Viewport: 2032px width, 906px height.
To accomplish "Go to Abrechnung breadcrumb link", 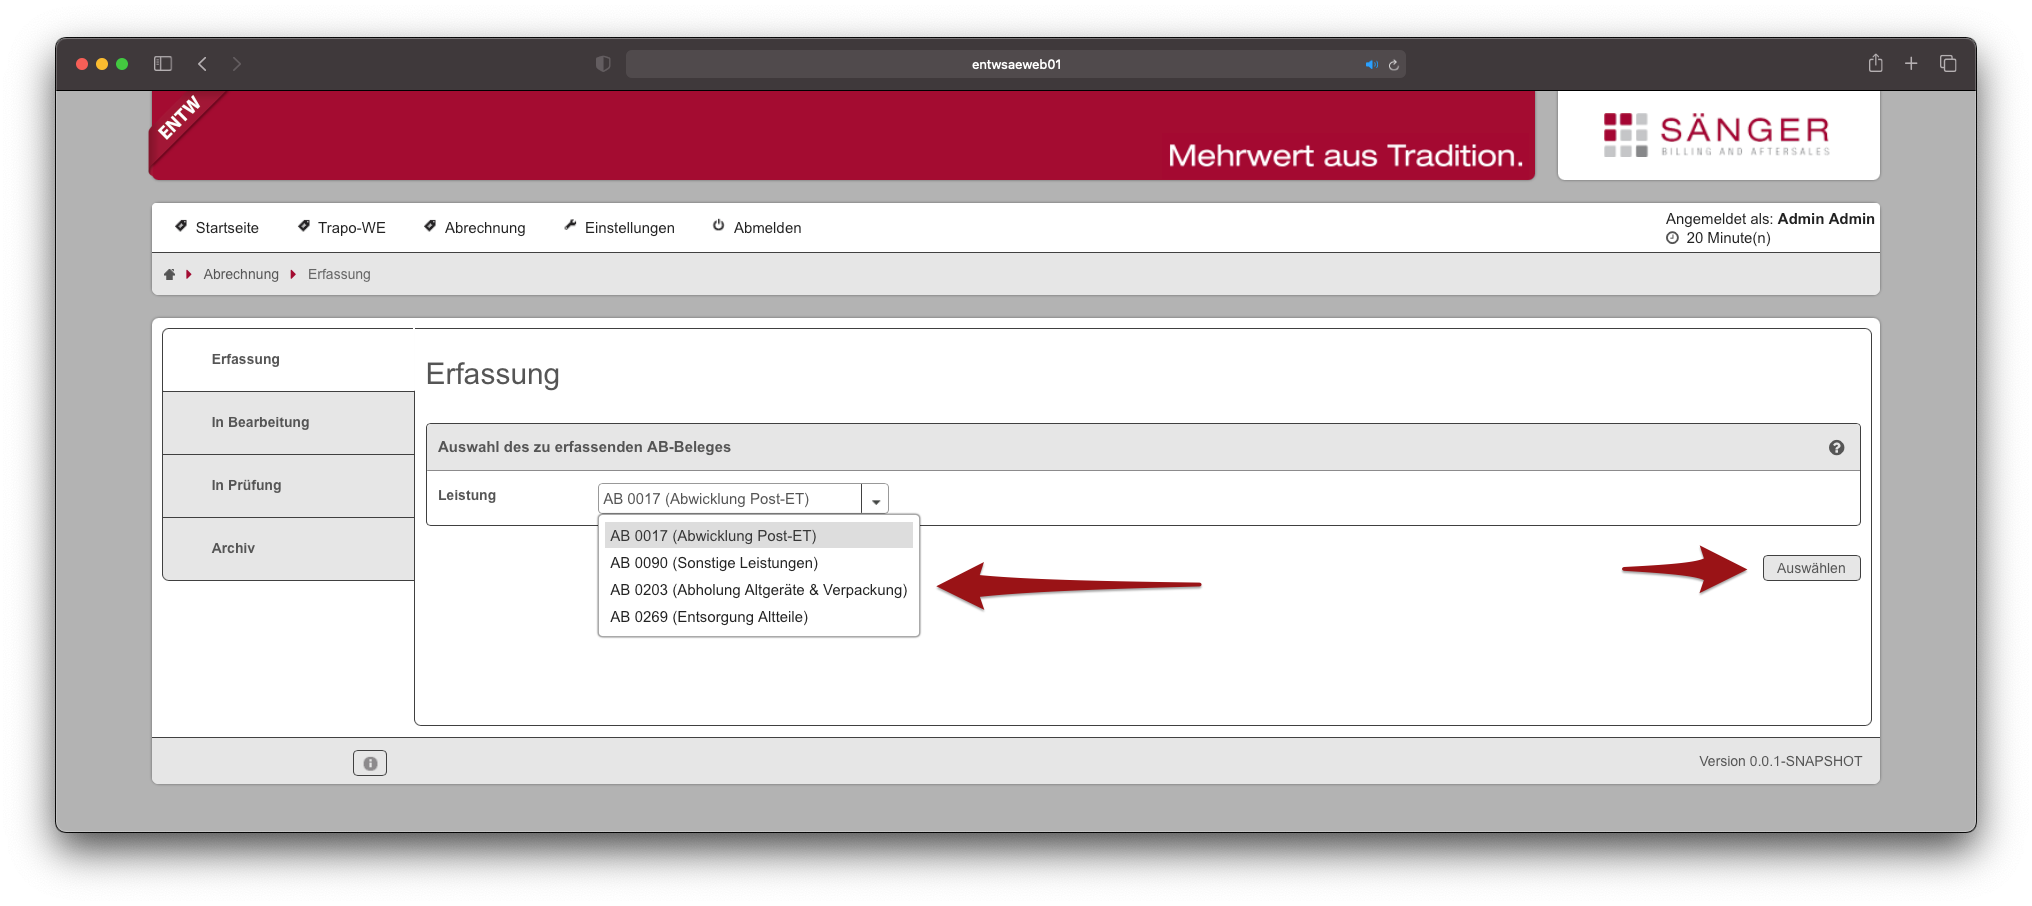I will [241, 274].
